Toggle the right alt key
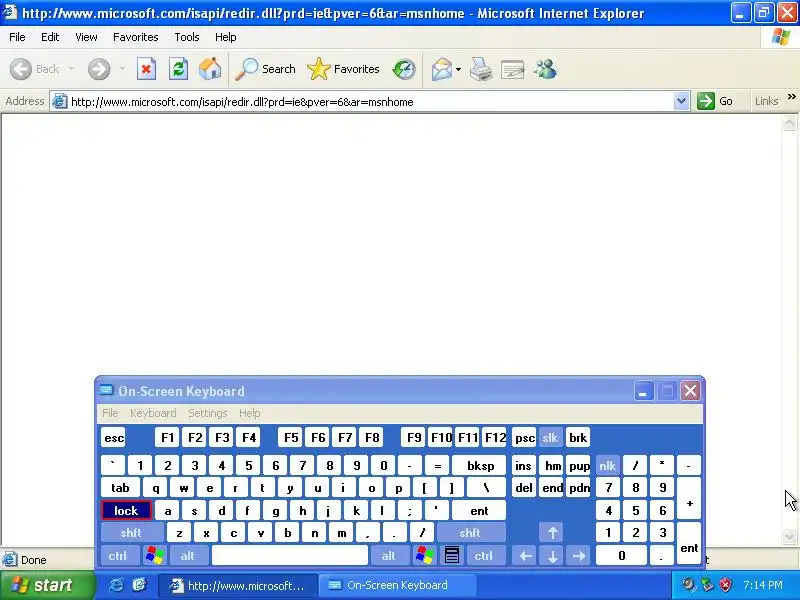This screenshot has width=800, height=600. (389, 555)
